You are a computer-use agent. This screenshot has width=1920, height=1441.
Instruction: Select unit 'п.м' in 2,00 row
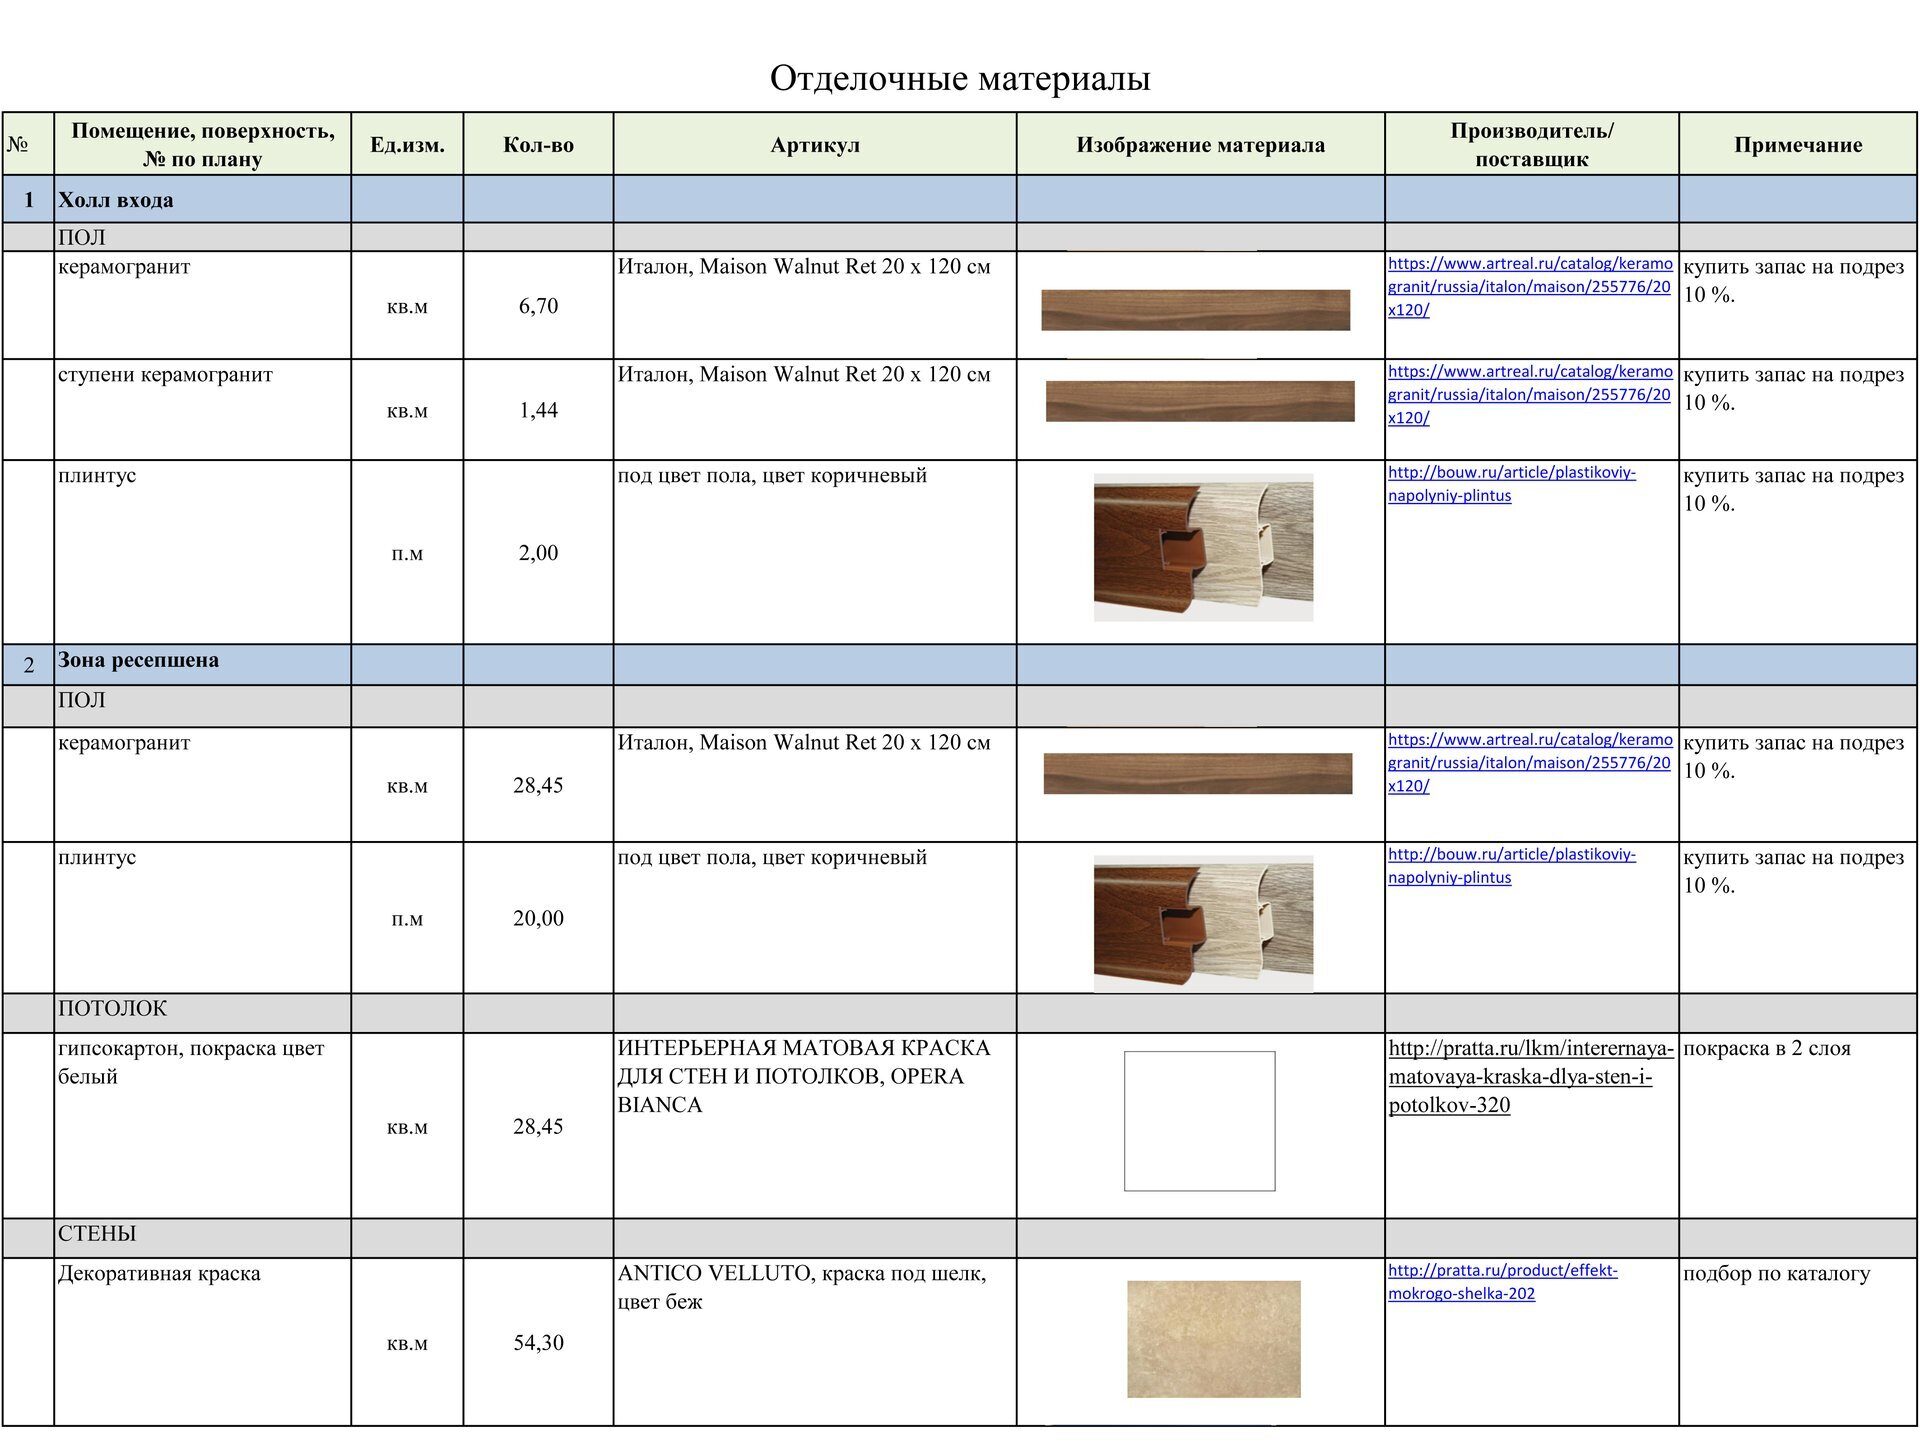(407, 552)
